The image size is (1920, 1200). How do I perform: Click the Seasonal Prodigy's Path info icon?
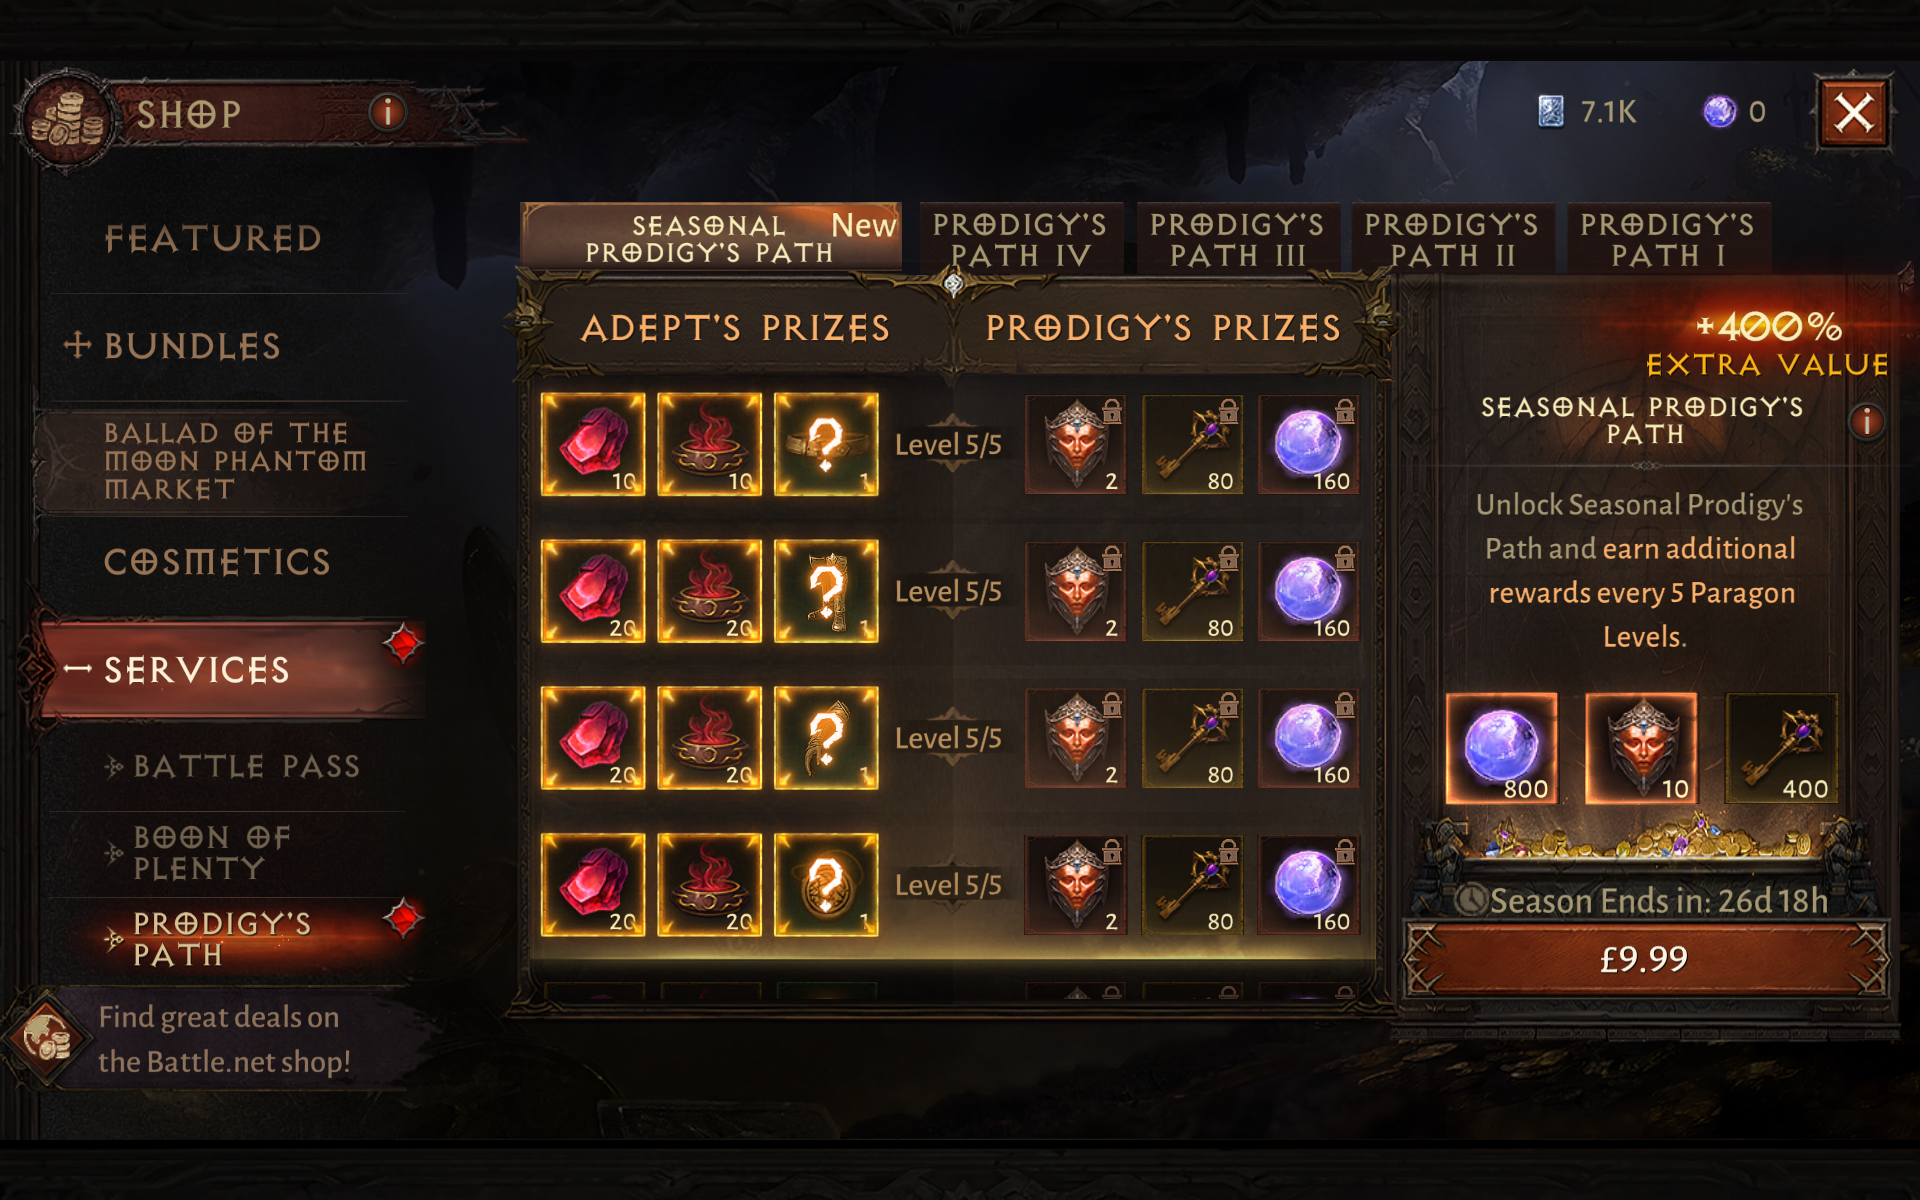click(1866, 421)
